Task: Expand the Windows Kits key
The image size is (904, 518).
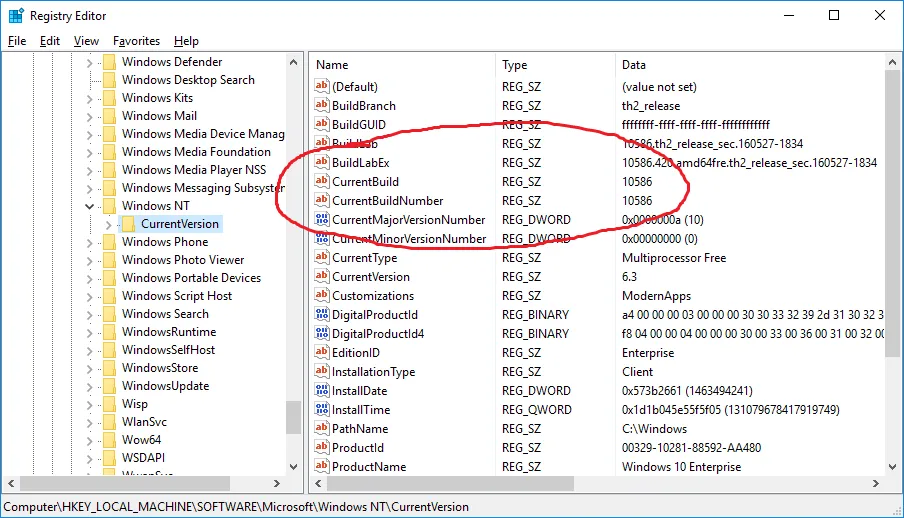Action: [89, 99]
